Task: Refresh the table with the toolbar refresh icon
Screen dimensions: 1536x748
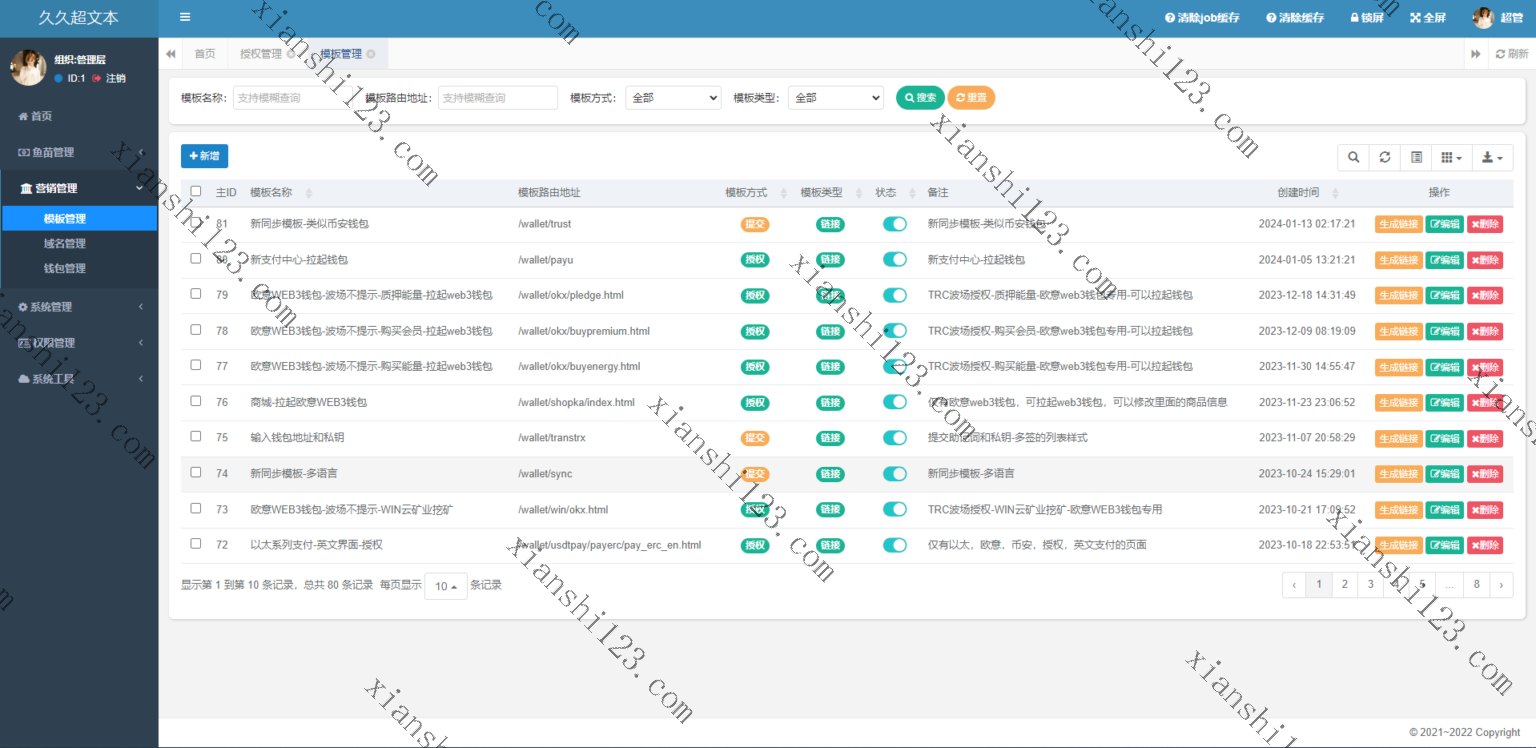Action: click(1384, 157)
